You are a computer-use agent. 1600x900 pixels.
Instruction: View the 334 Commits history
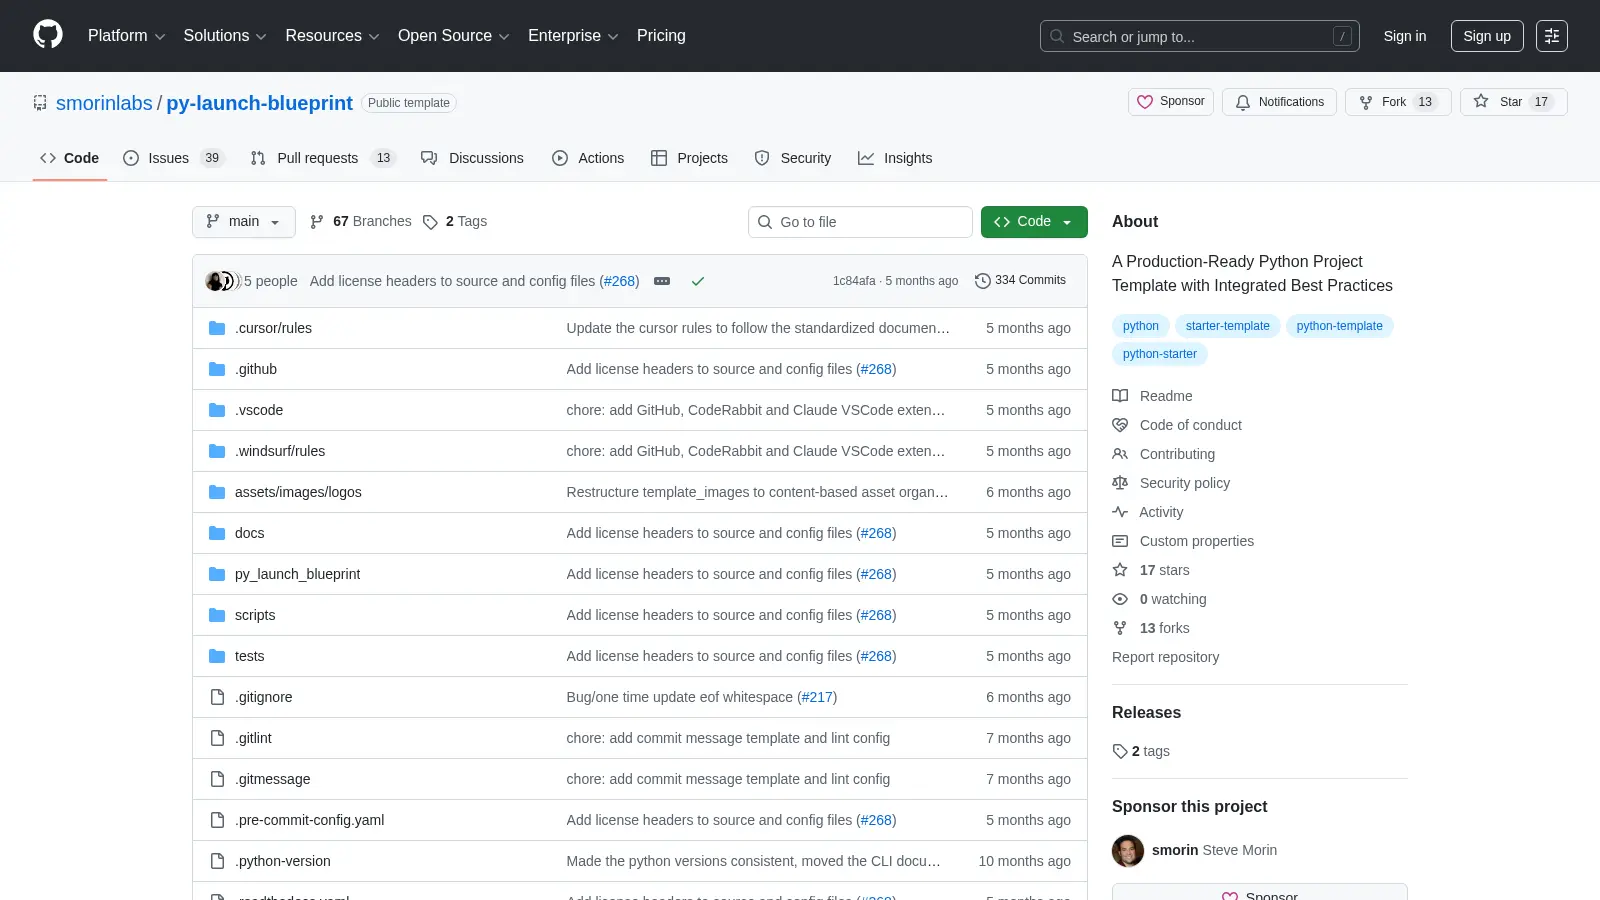click(x=1020, y=281)
